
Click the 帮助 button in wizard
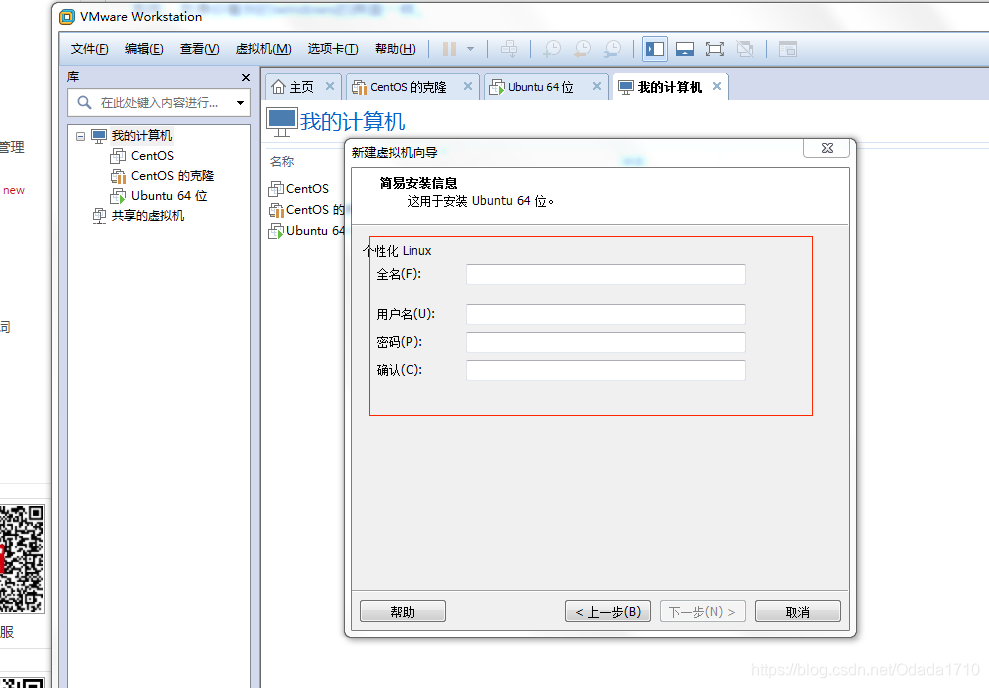coord(402,611)
